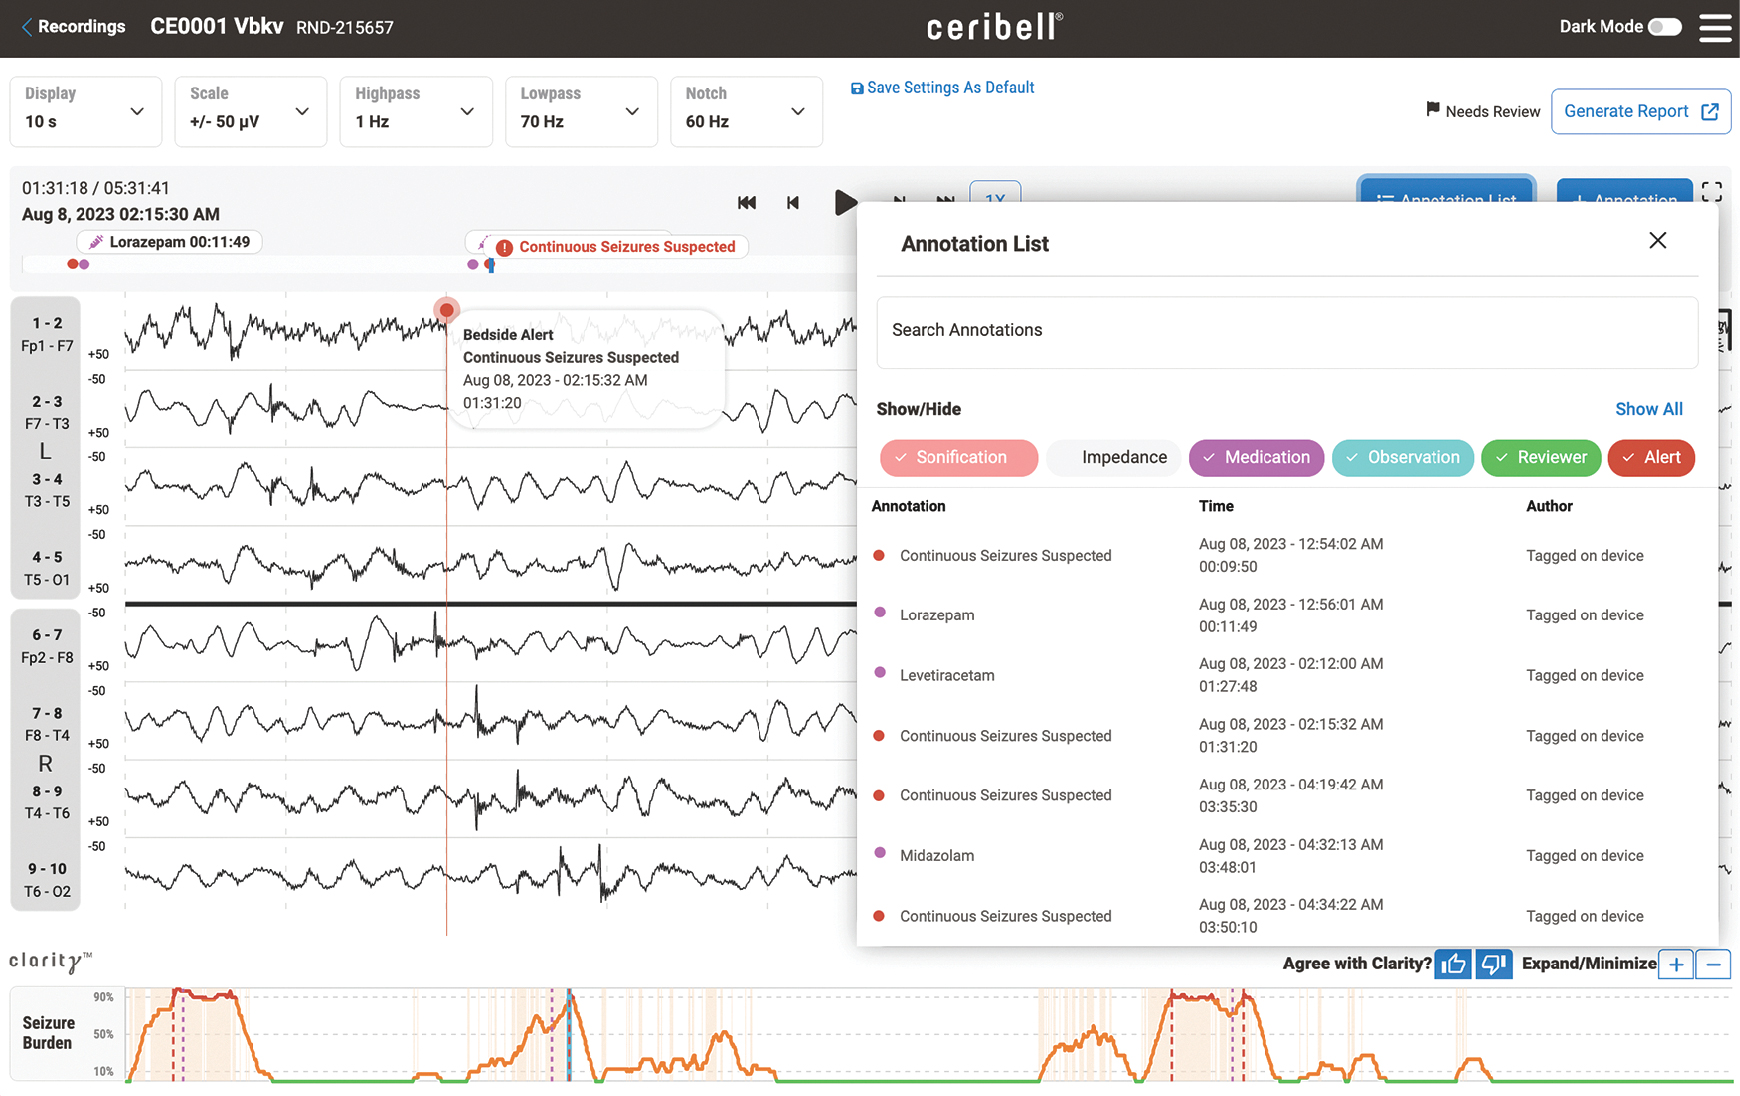Viewport: 1740px width, 1096px height.
Task: Open the hamburger menu
Action: pos(1715,27)
